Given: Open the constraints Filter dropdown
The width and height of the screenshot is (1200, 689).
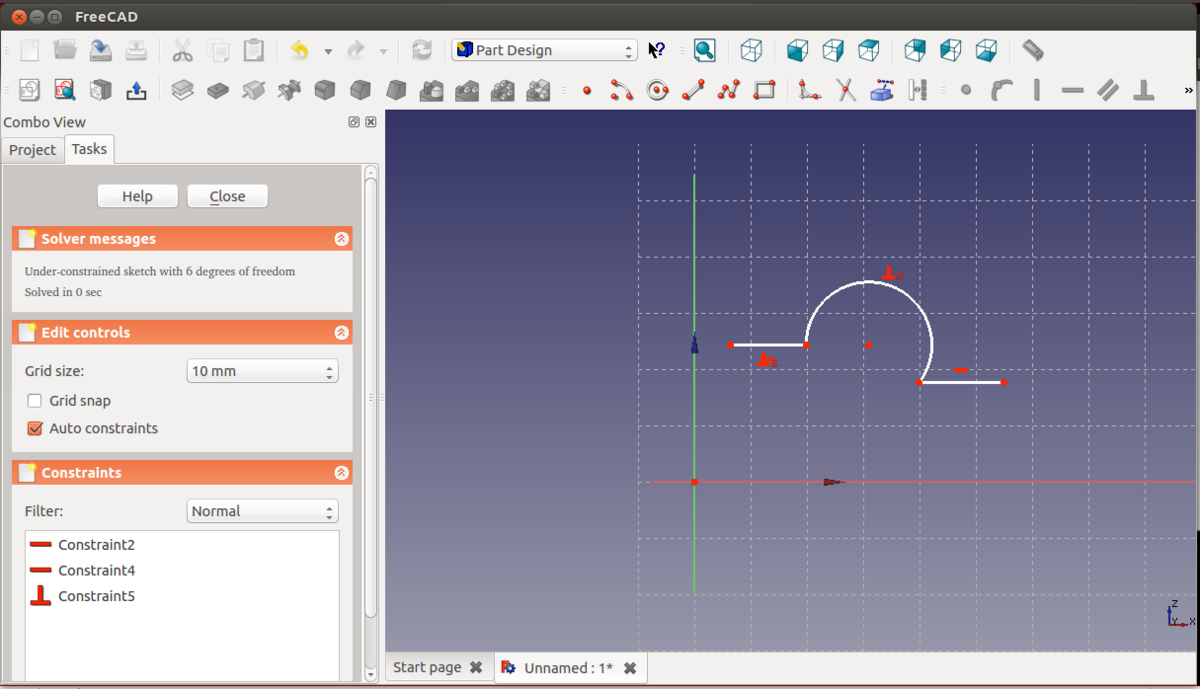Looking at the screenshot, I should pyautogui.click(x=262, y=511).
